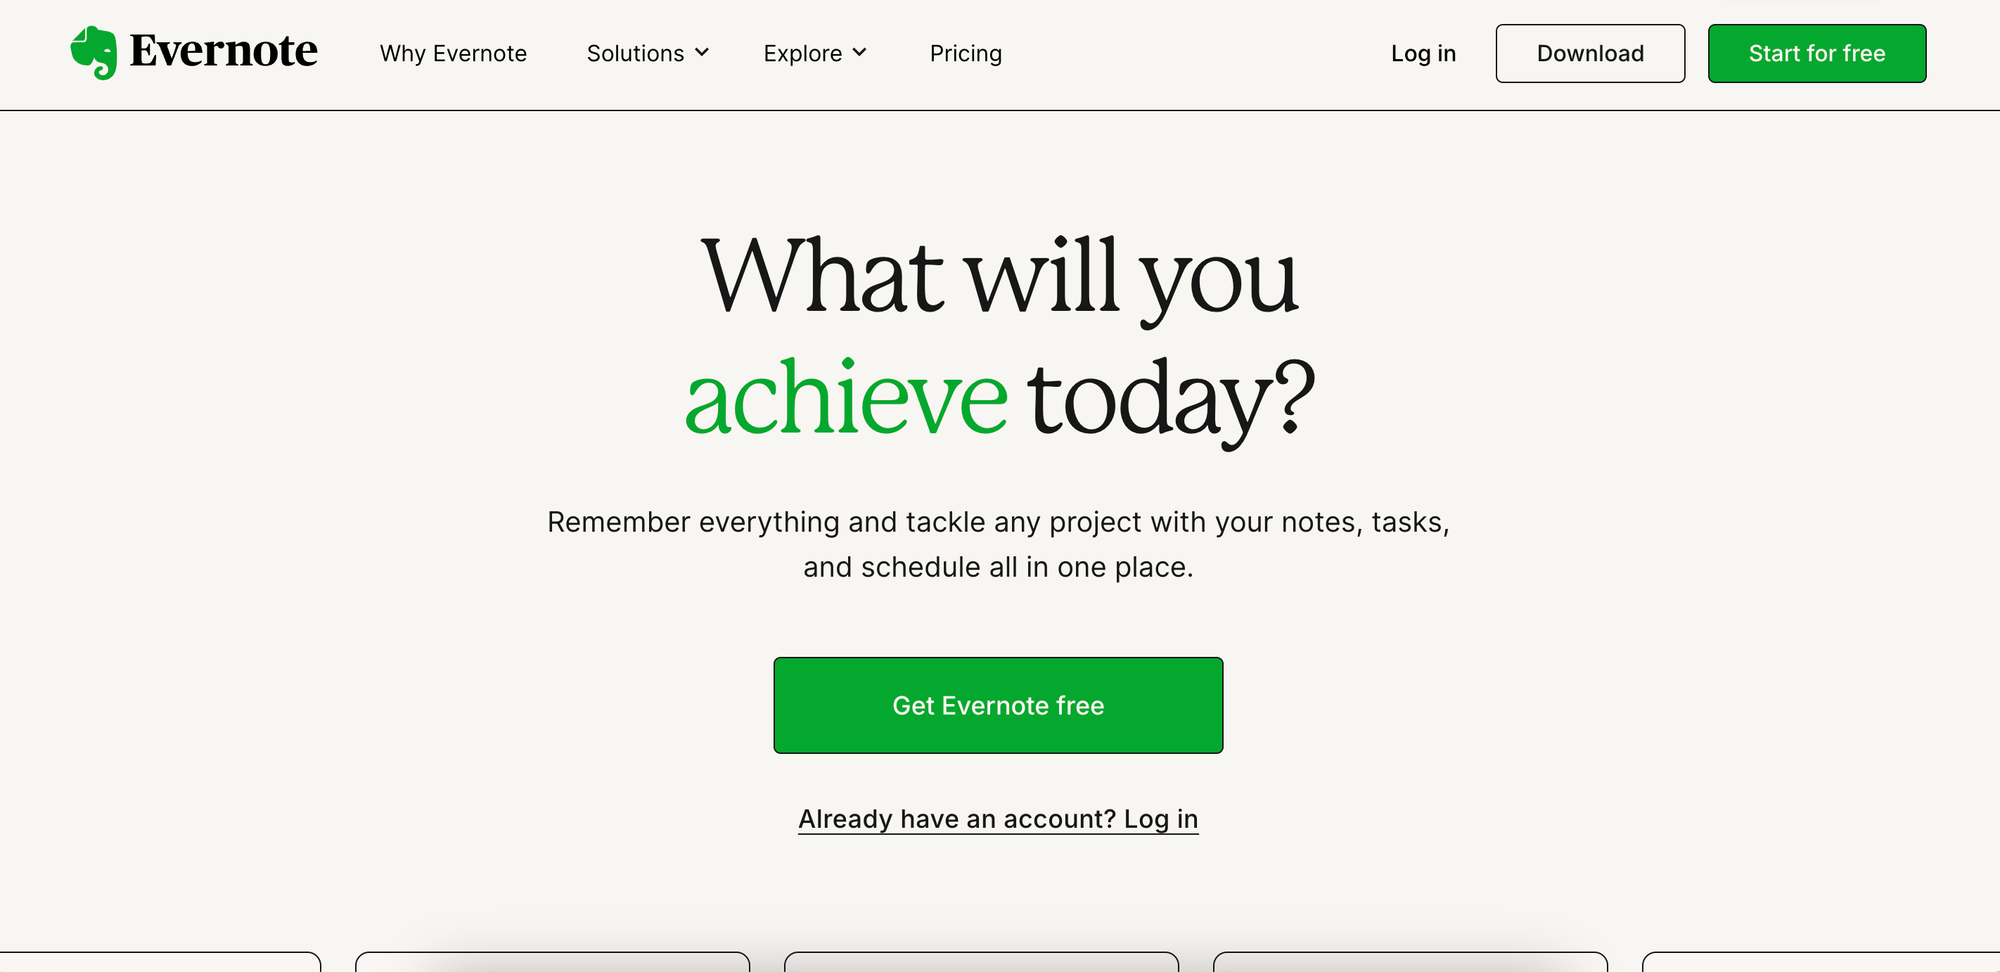The width and height of the screenshot is (2000, 972).
Task: Open the Why Evernote page
Action: [453, 53]
